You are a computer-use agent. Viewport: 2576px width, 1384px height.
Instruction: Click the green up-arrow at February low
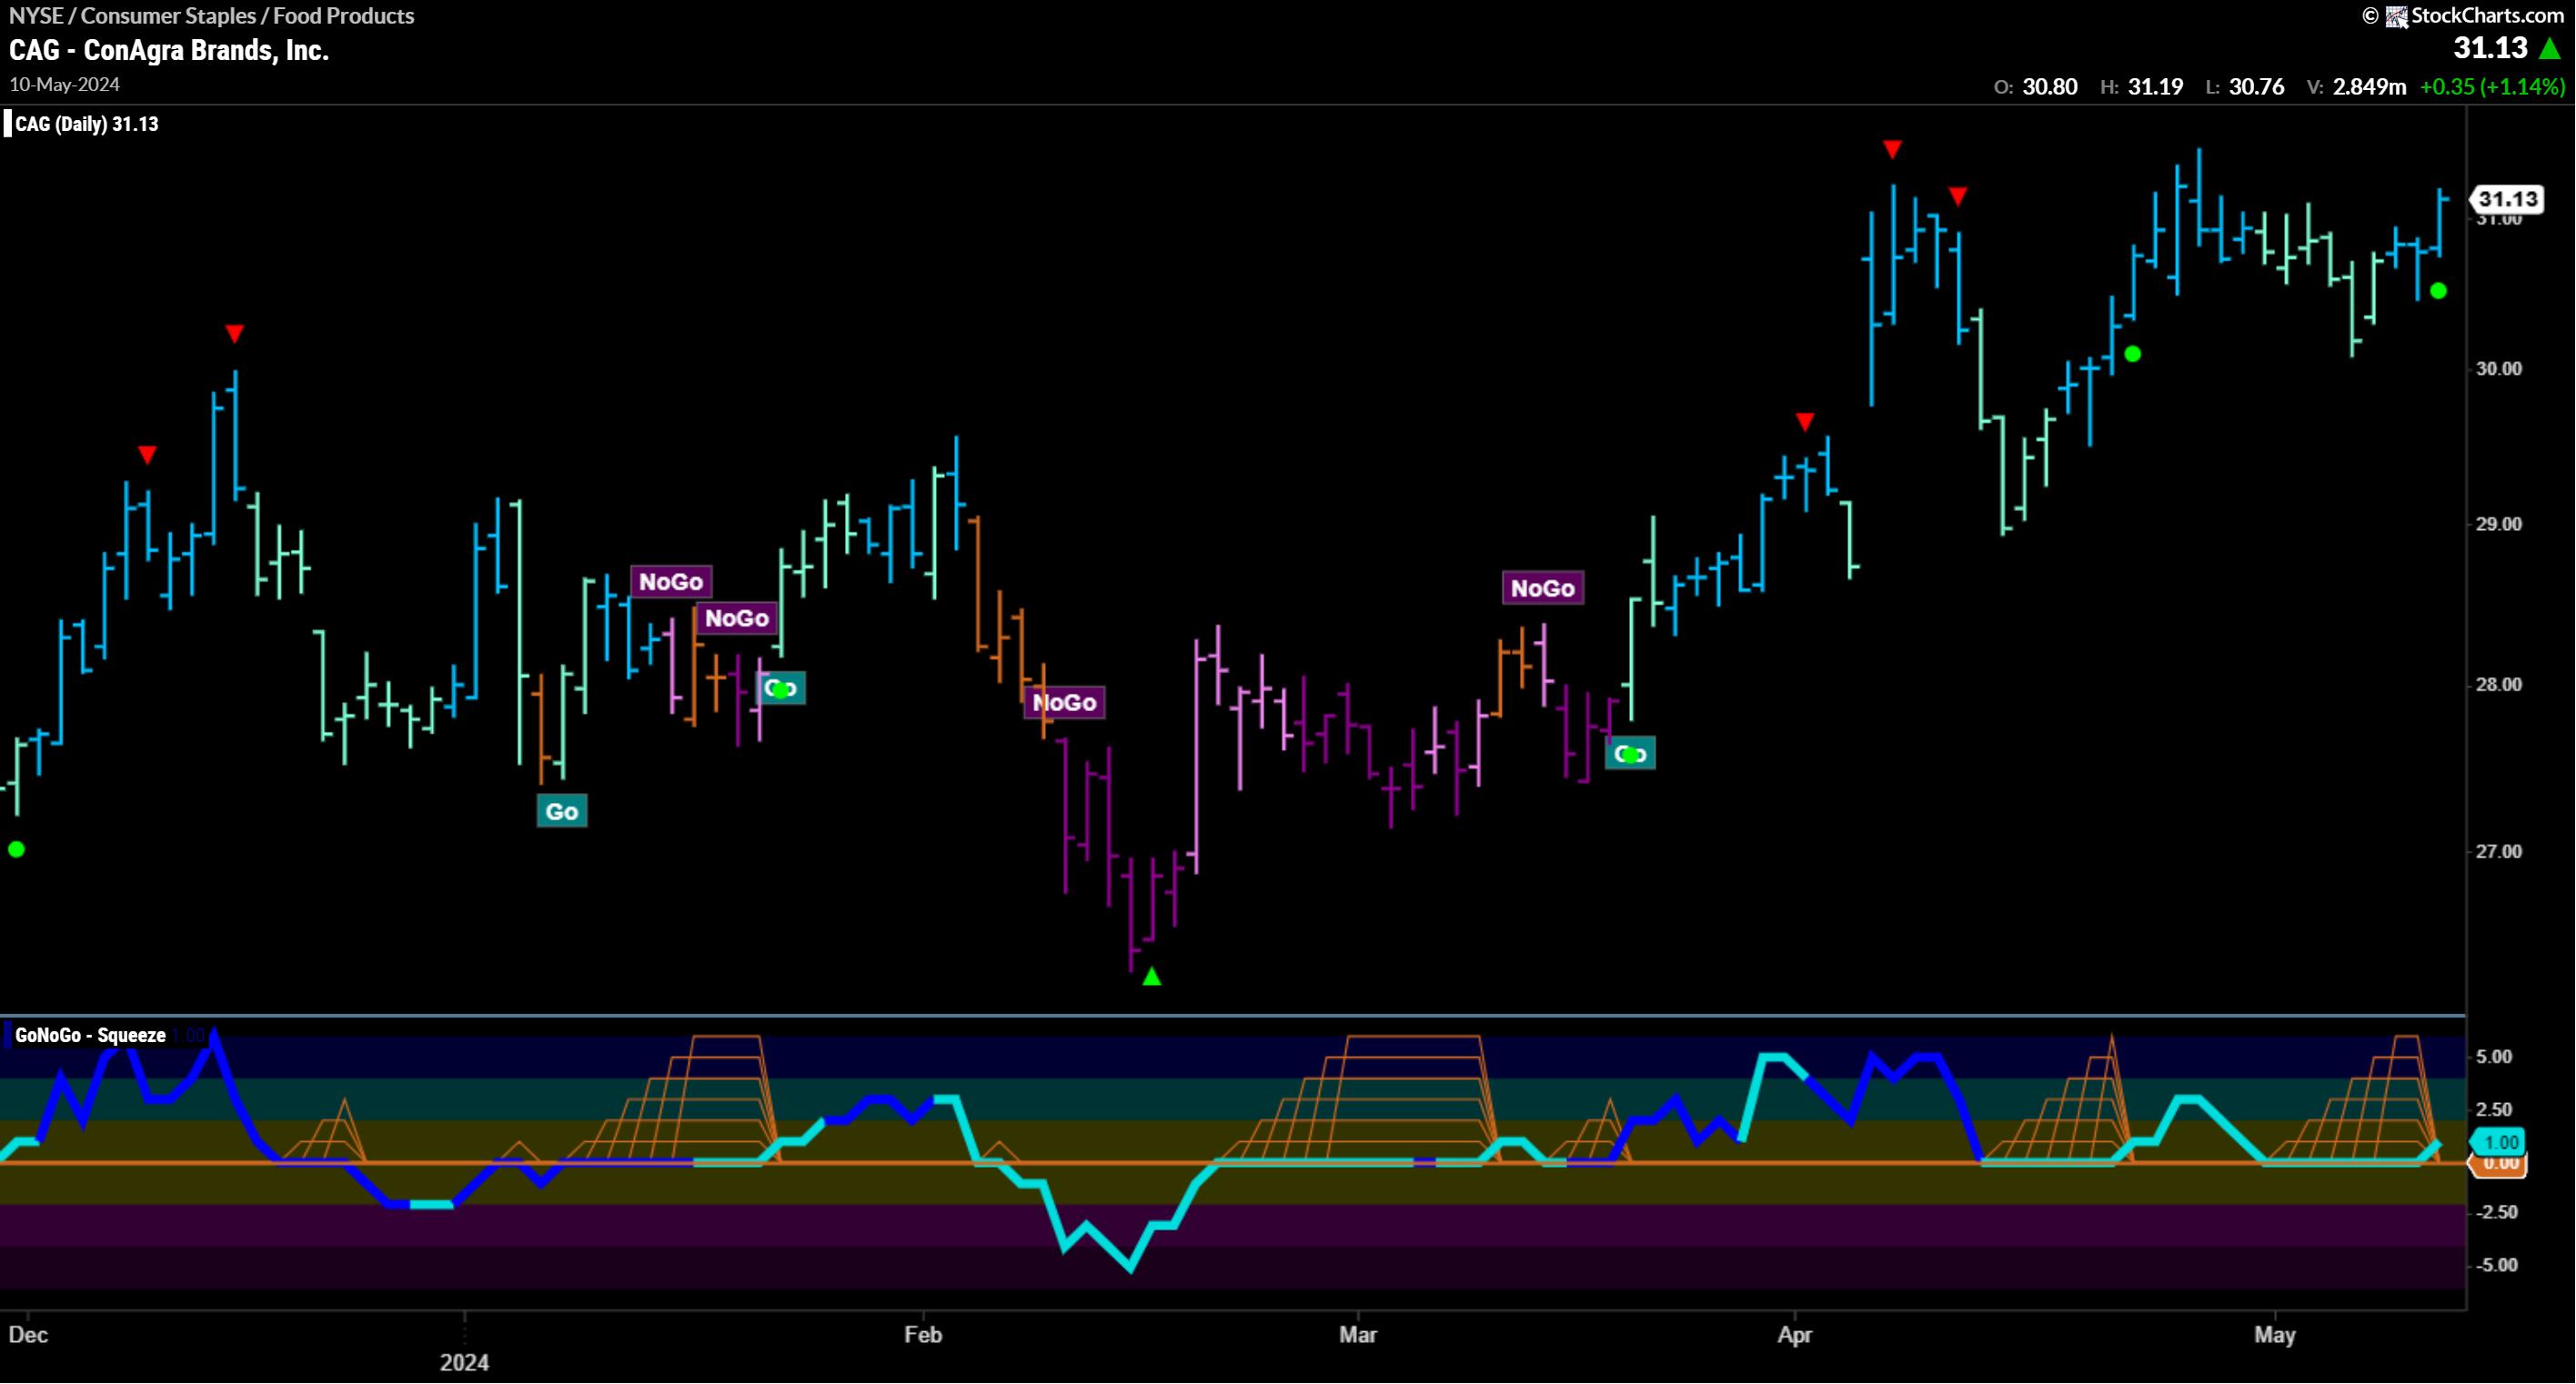(1152, 977)
